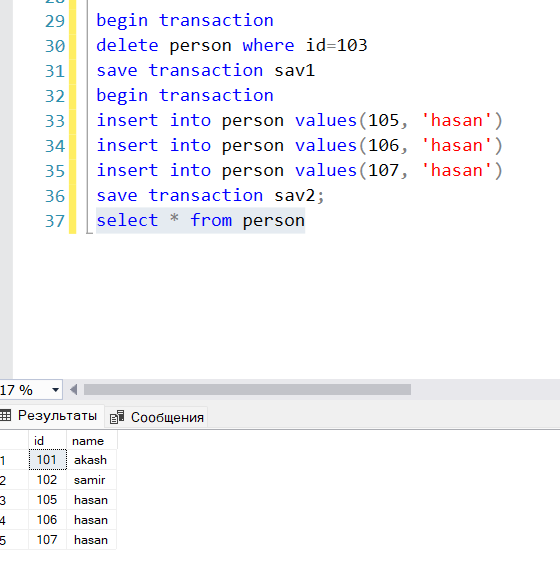
Task: Click the id column header
Action: point(47,441)
